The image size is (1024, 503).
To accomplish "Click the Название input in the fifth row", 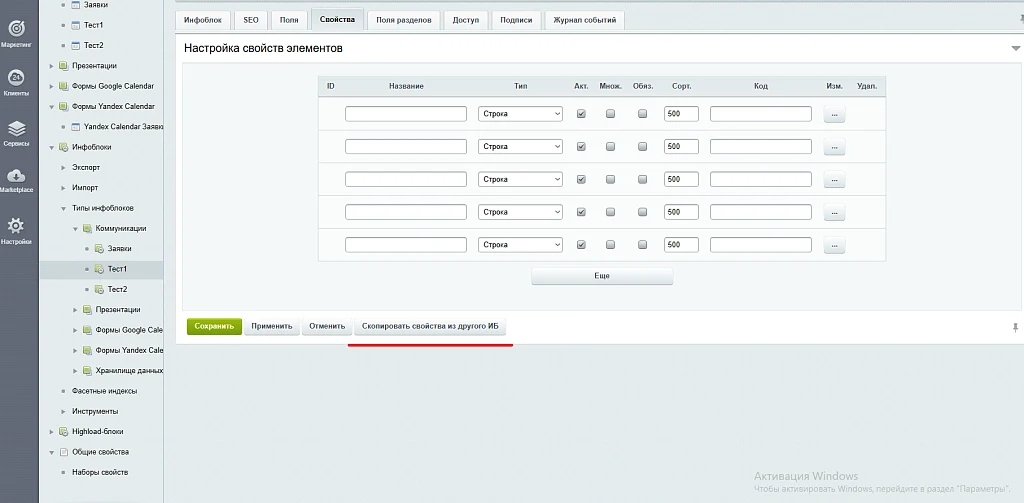I will [x=406, y=245].
